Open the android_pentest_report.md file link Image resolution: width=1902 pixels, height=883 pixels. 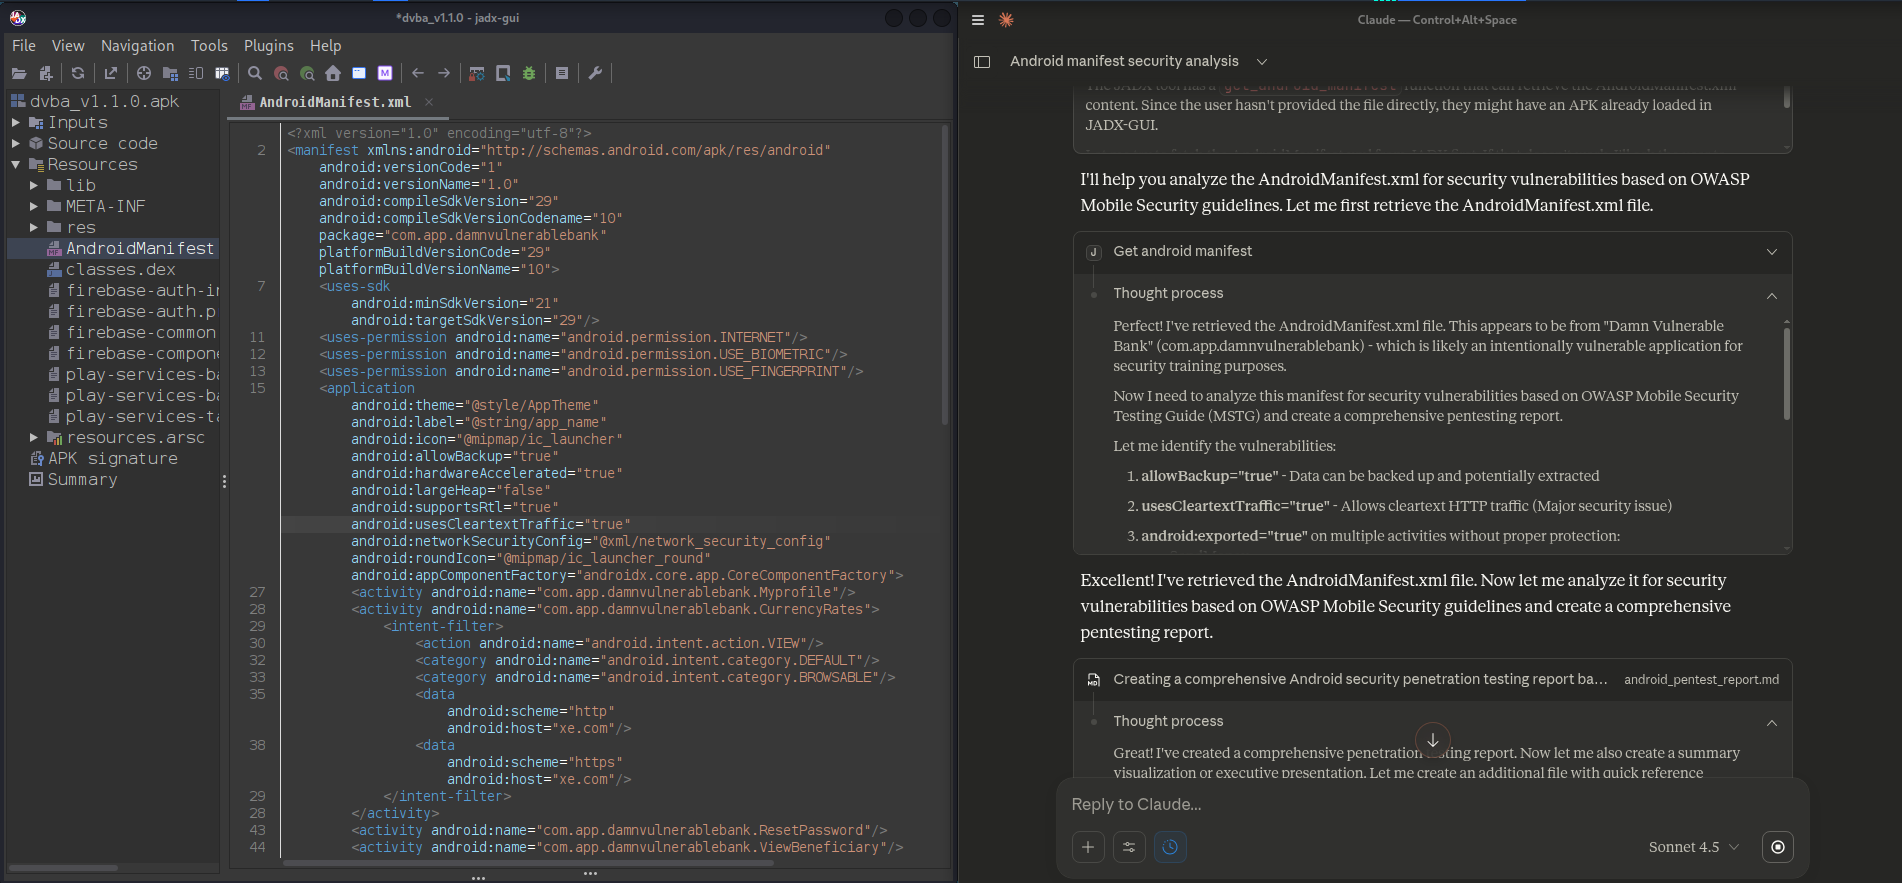click(1700, 680)
